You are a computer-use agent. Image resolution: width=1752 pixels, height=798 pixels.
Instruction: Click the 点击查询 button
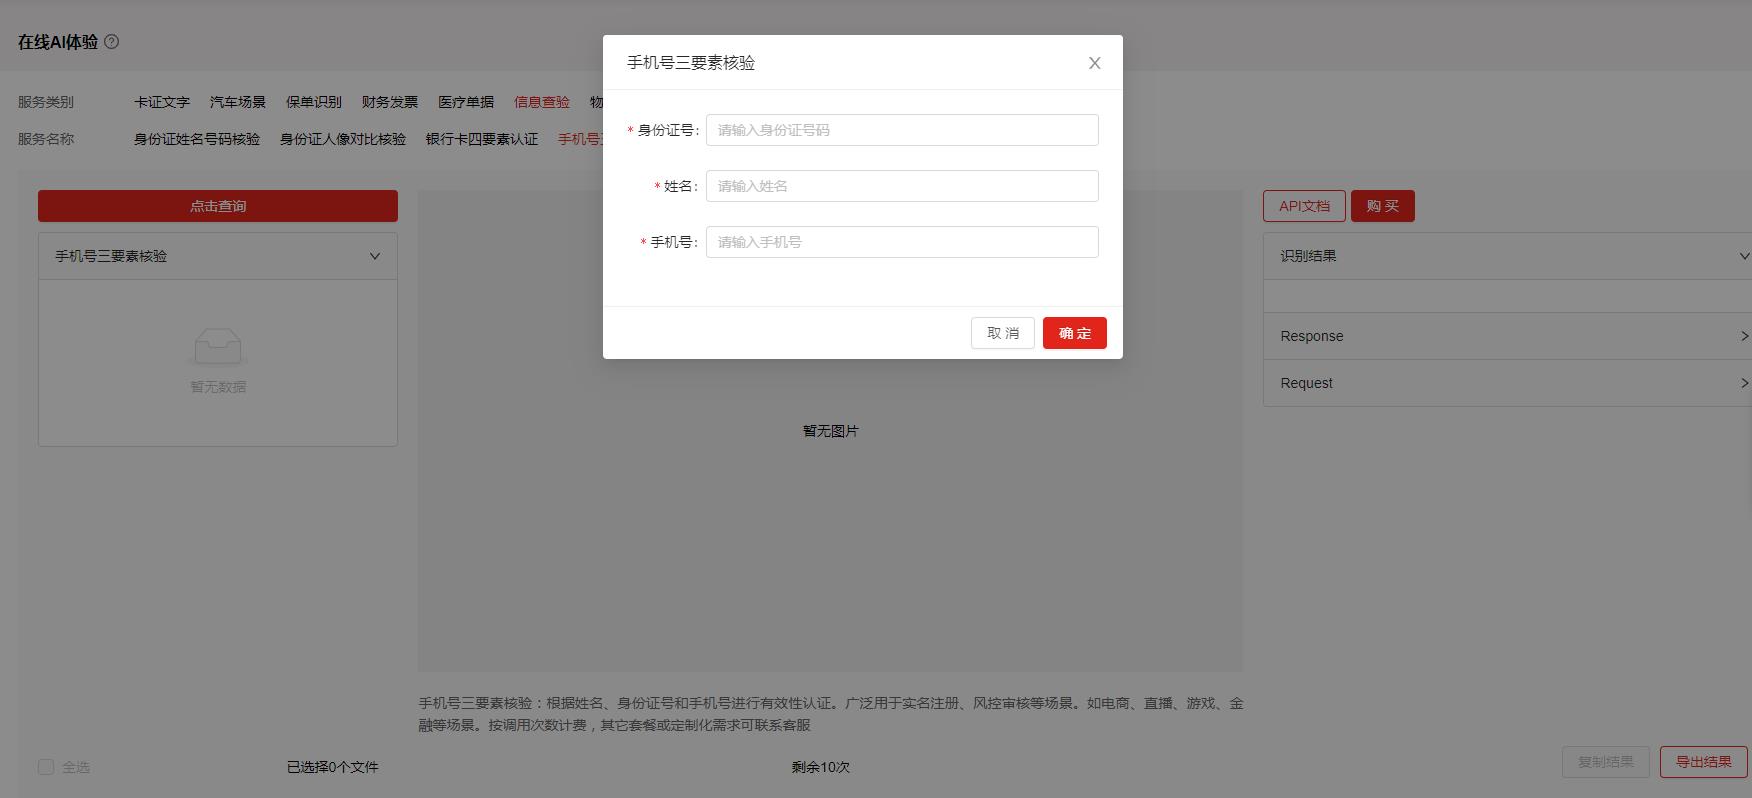point(218,206)
